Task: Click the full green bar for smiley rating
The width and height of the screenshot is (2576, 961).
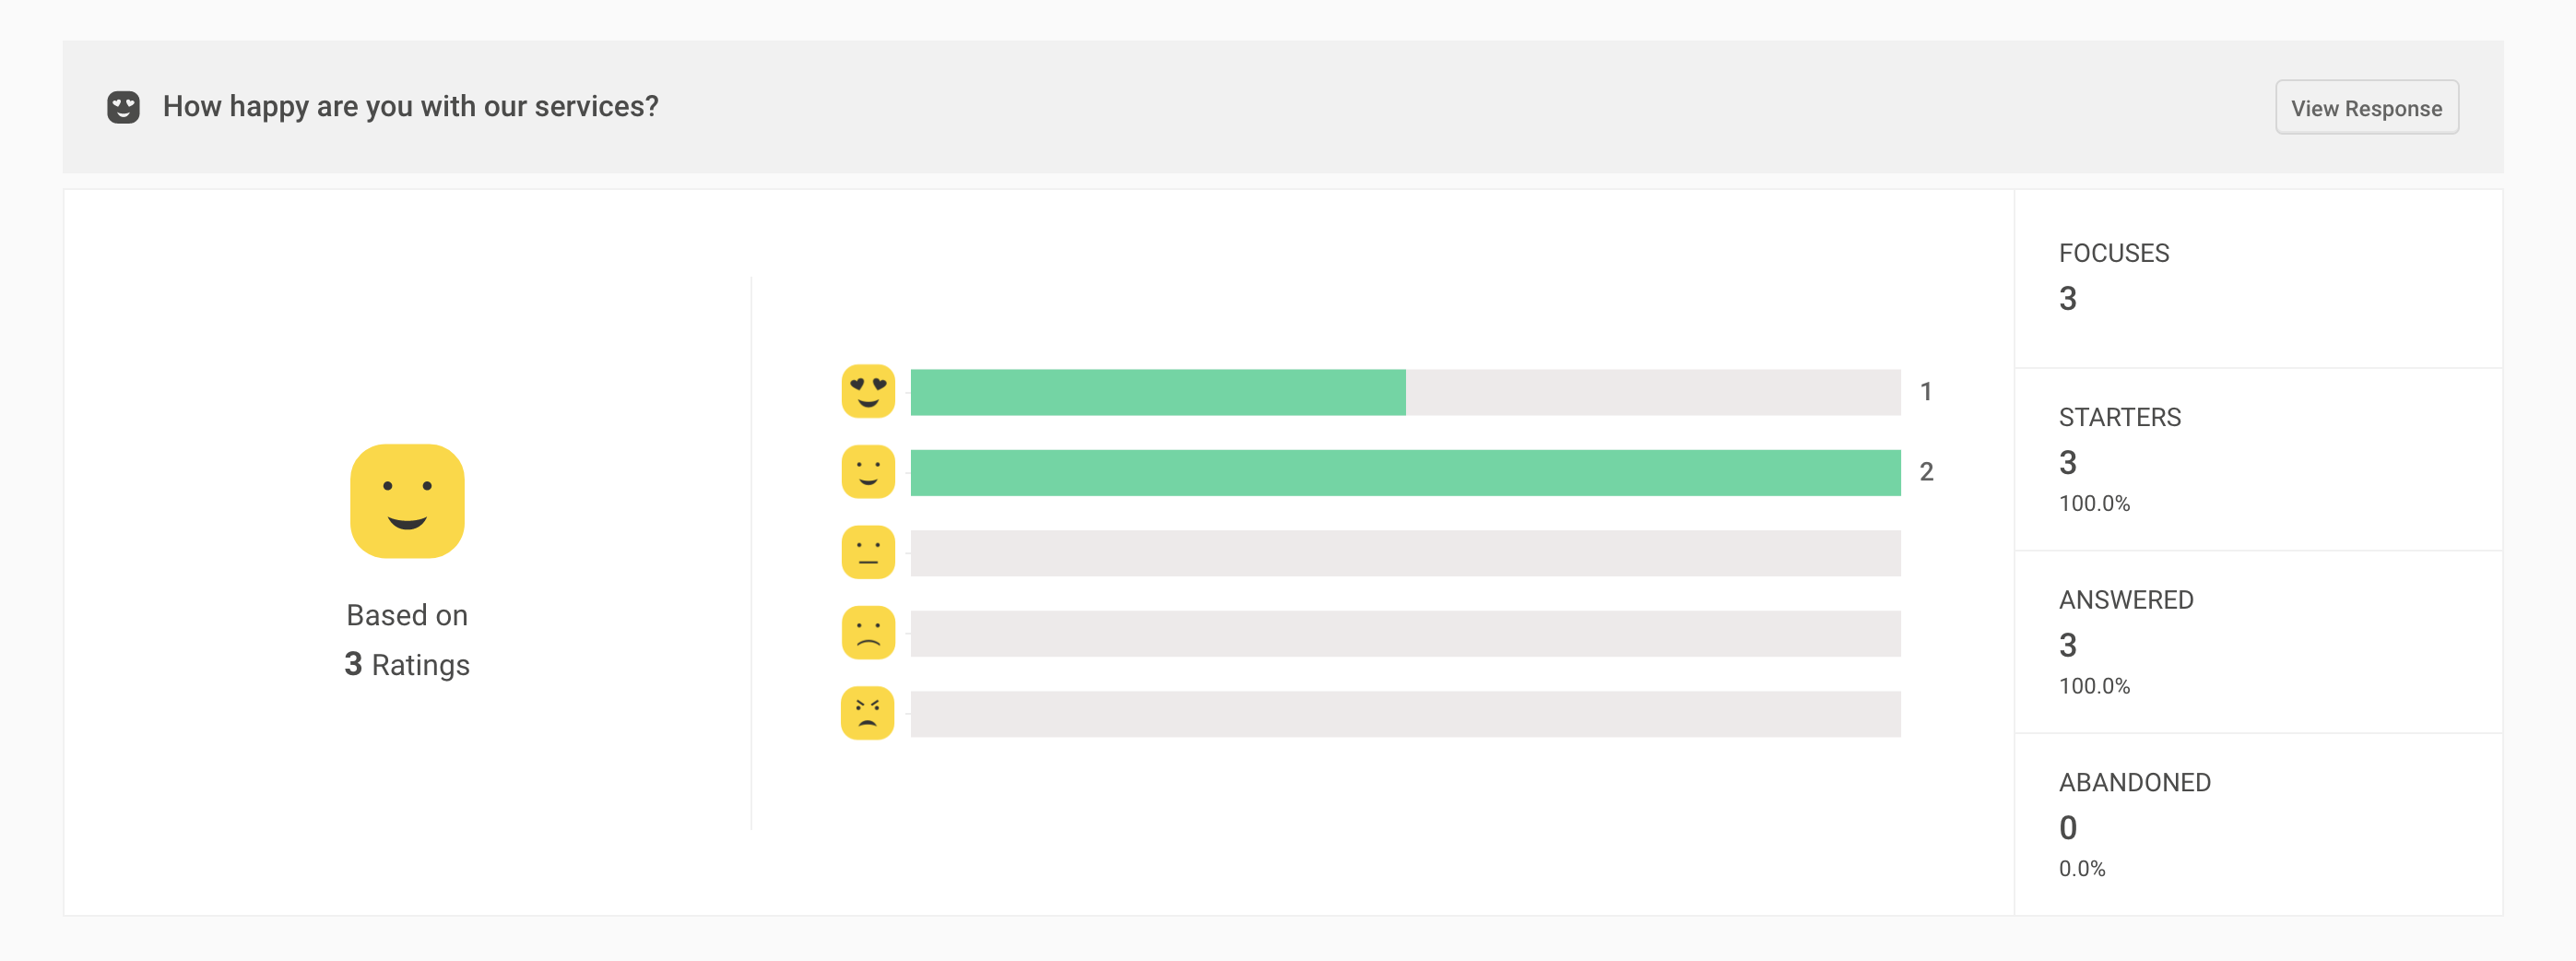Action: tap(1404, 473)
